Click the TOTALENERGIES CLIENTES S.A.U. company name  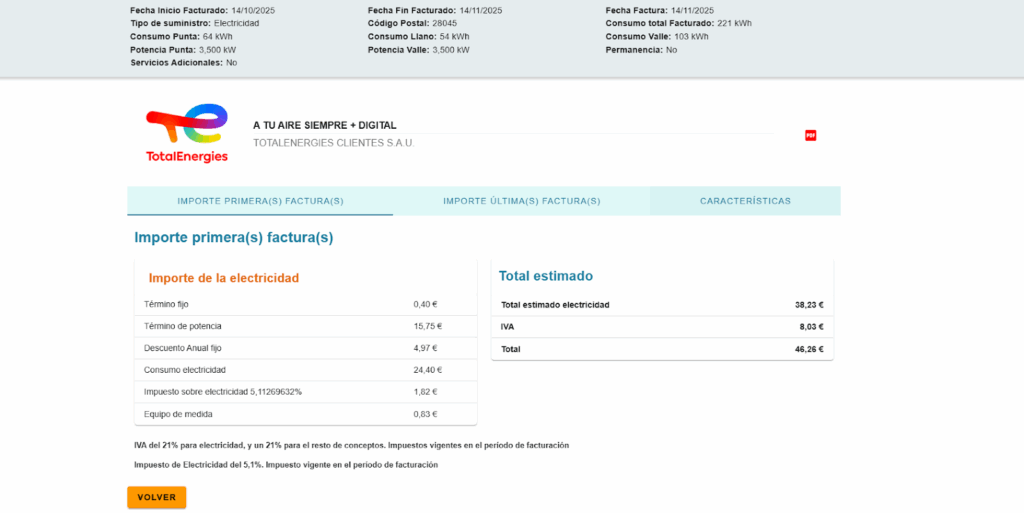tap(333, 143)
